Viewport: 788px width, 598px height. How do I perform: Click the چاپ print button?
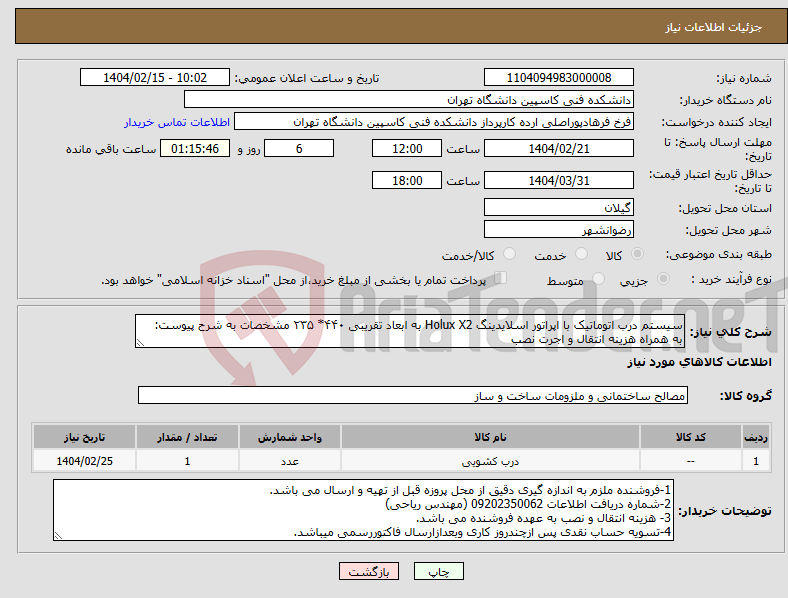(x=439, y=571)
